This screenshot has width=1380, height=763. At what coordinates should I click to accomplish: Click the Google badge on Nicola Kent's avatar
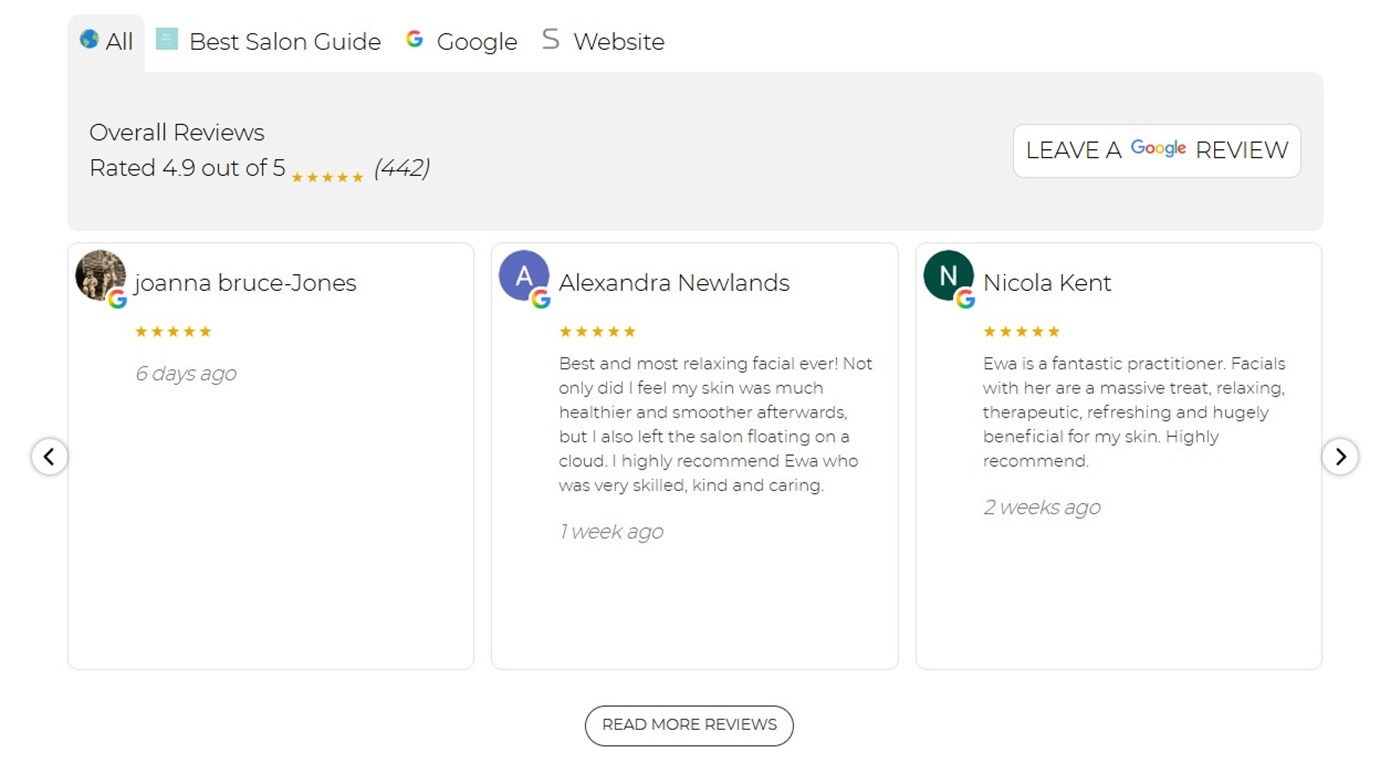[x=966, y=297]
